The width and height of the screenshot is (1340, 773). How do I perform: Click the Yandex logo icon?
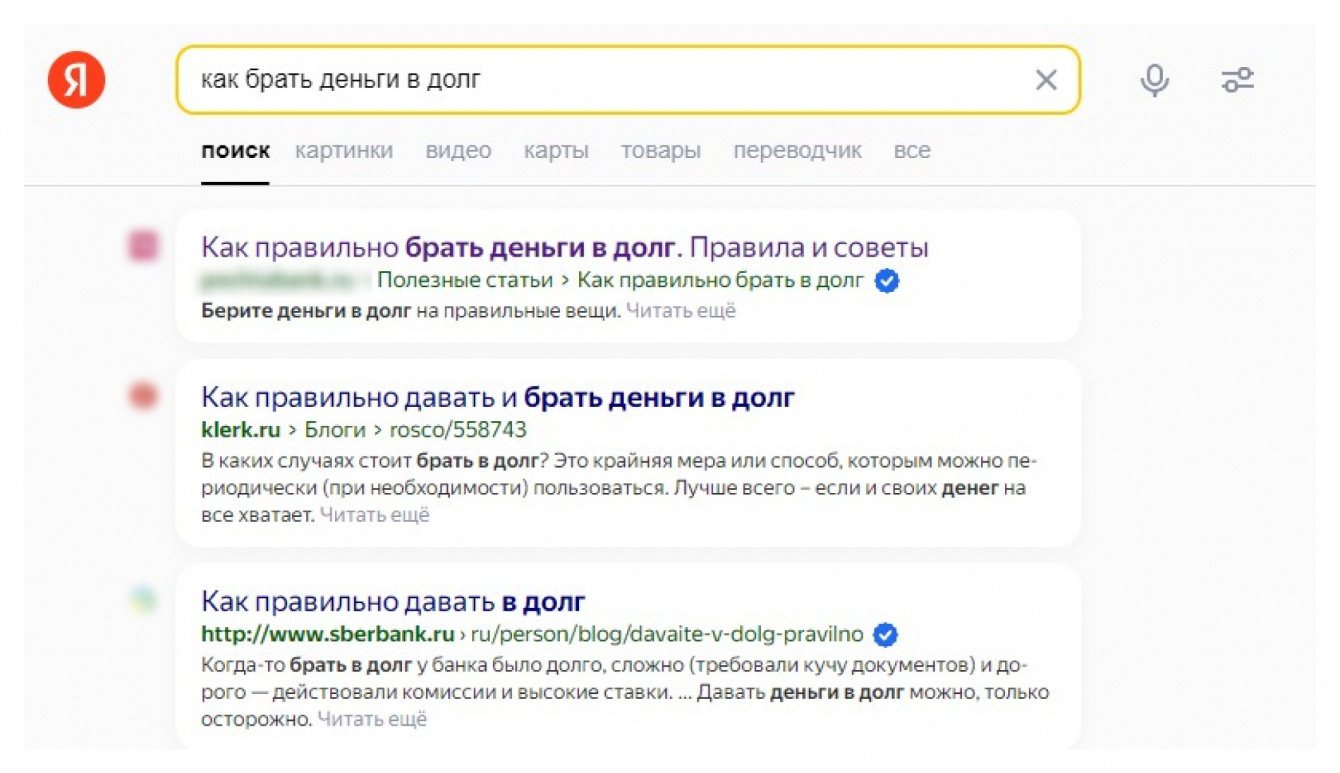76,80
